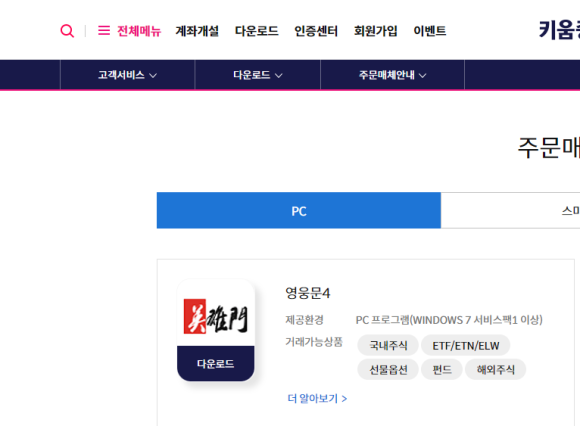Select the PC tab
This screenshot has width=580, height=426.
pos(299,210)
